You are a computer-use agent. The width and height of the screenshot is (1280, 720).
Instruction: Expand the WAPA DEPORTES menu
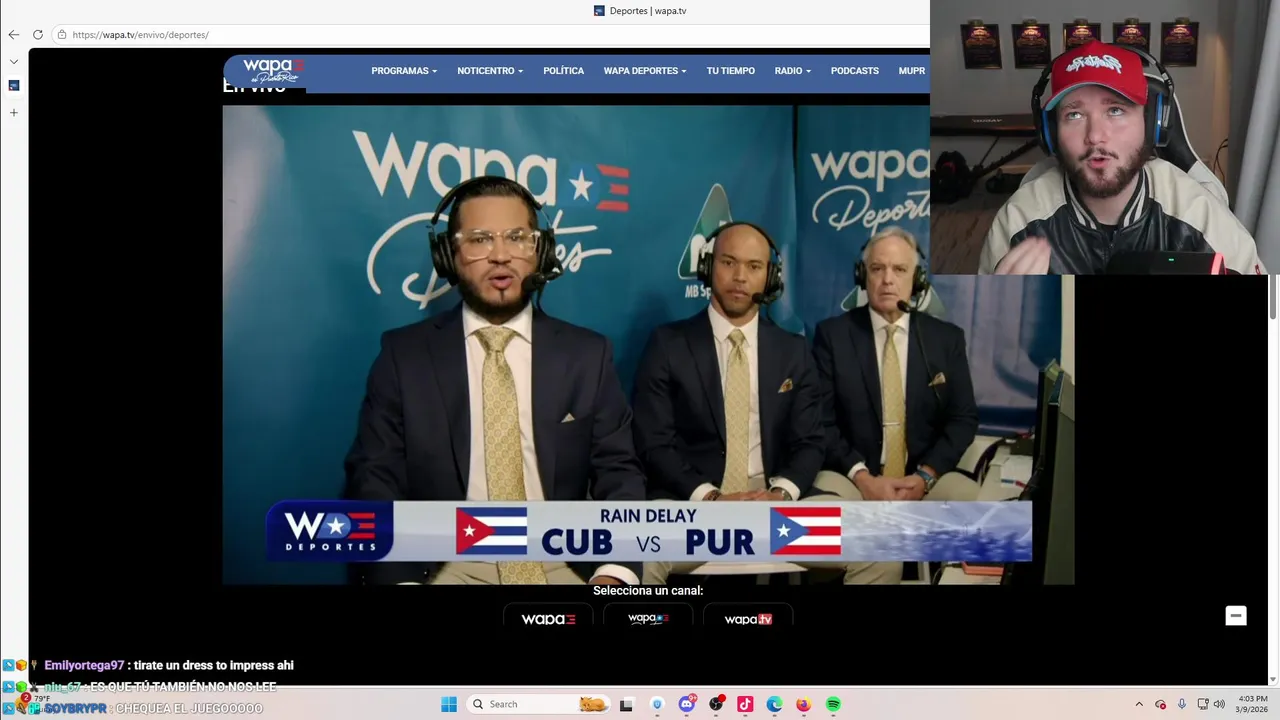(645, 71)
